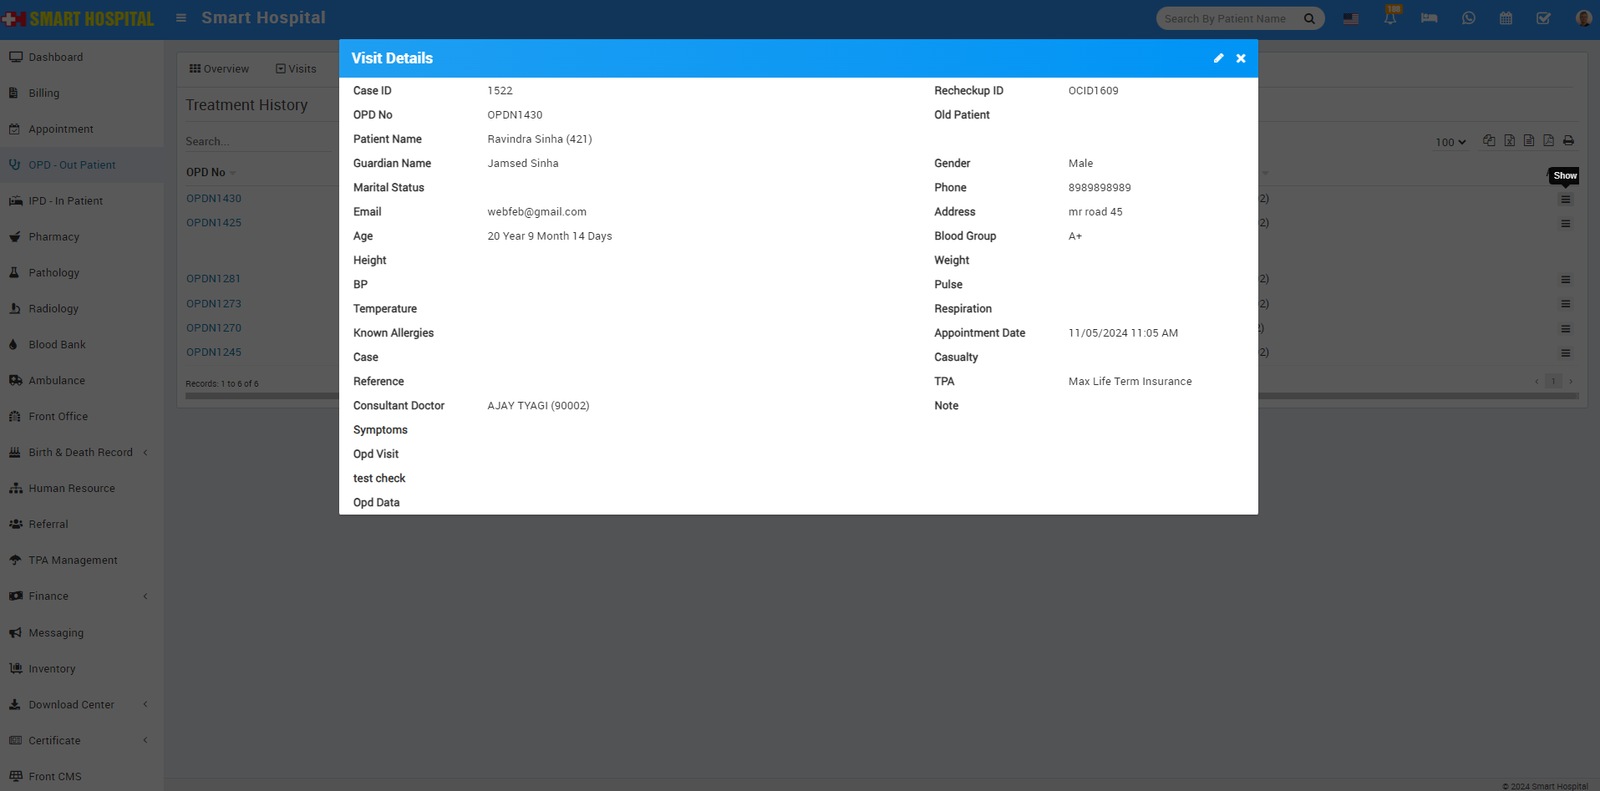Click the pencil edit icon in Visit Details
The width and height of the screenshot is (1600, 791).
pos(1218,58)
